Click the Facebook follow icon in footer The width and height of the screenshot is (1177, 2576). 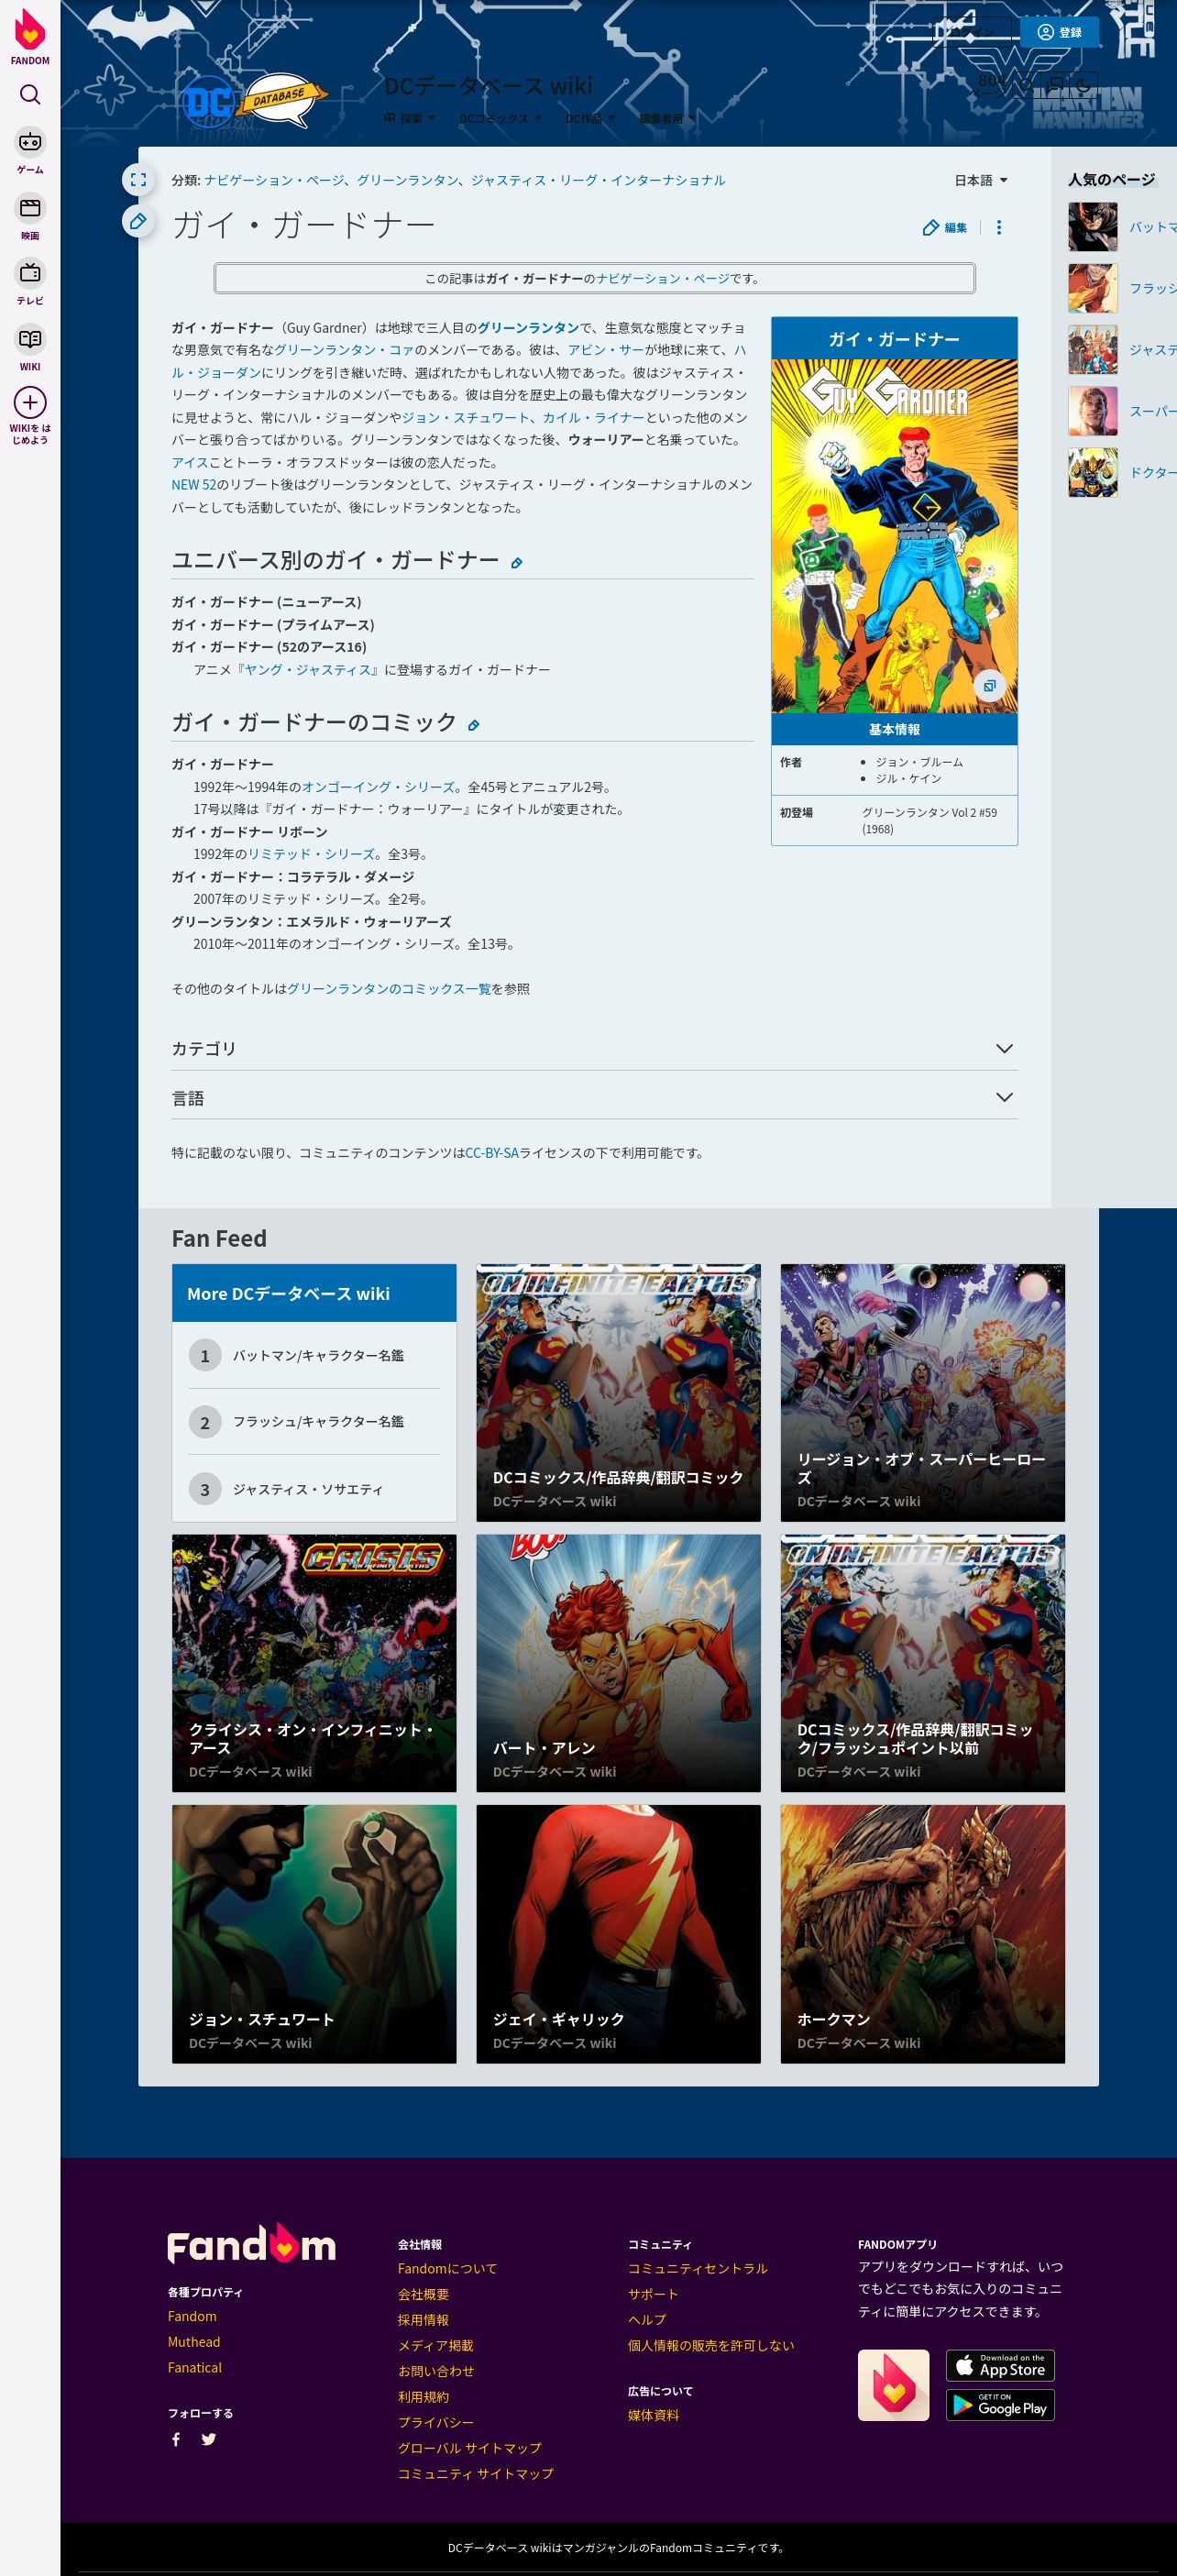pyautogui.click(x=176, y=2439)
